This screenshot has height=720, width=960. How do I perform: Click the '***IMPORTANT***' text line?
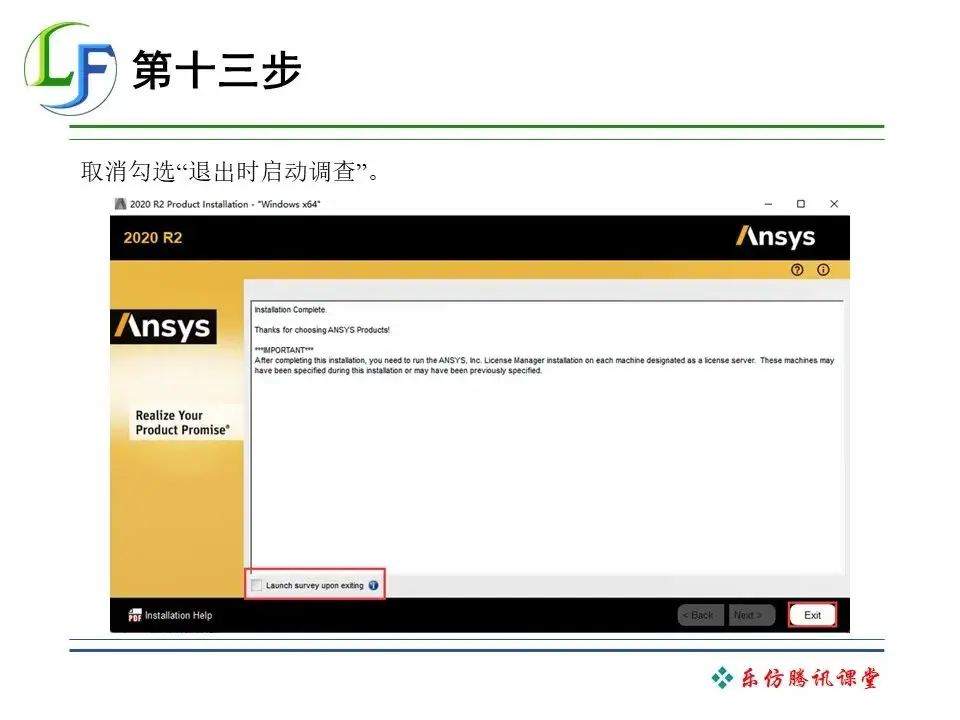[x=284, y=350]
